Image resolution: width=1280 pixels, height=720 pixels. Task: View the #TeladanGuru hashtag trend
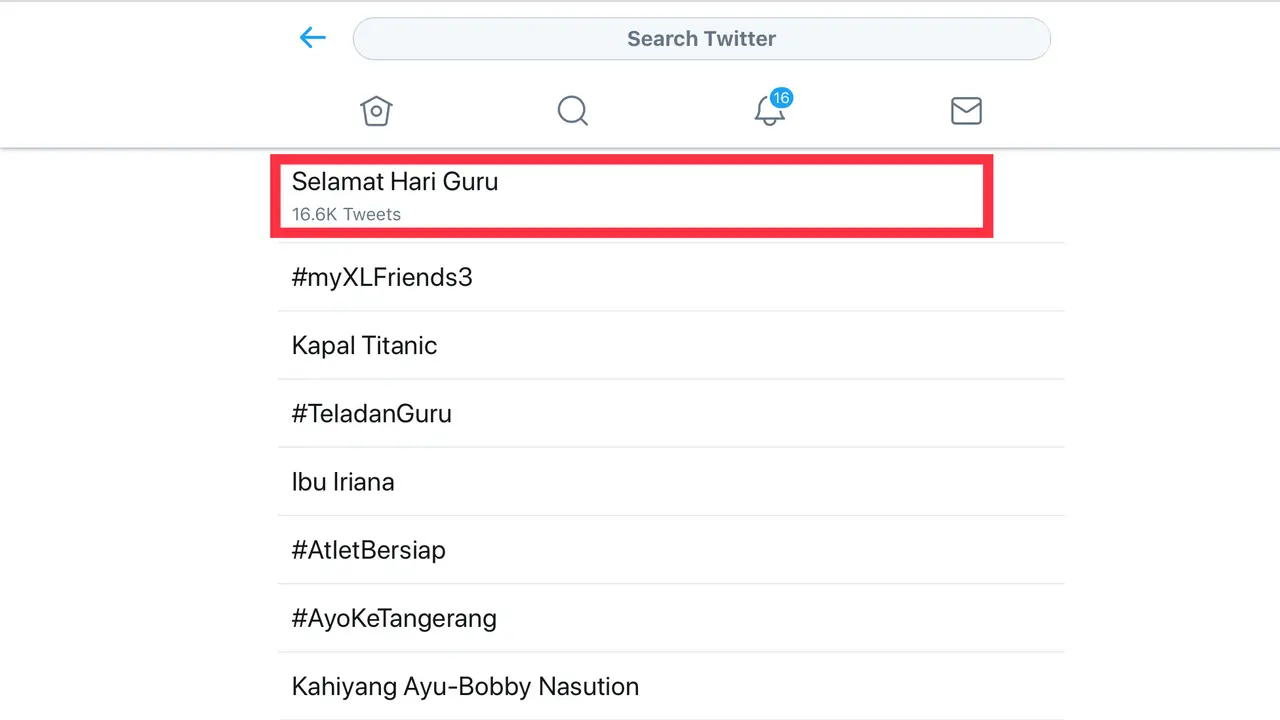(671, 413)
